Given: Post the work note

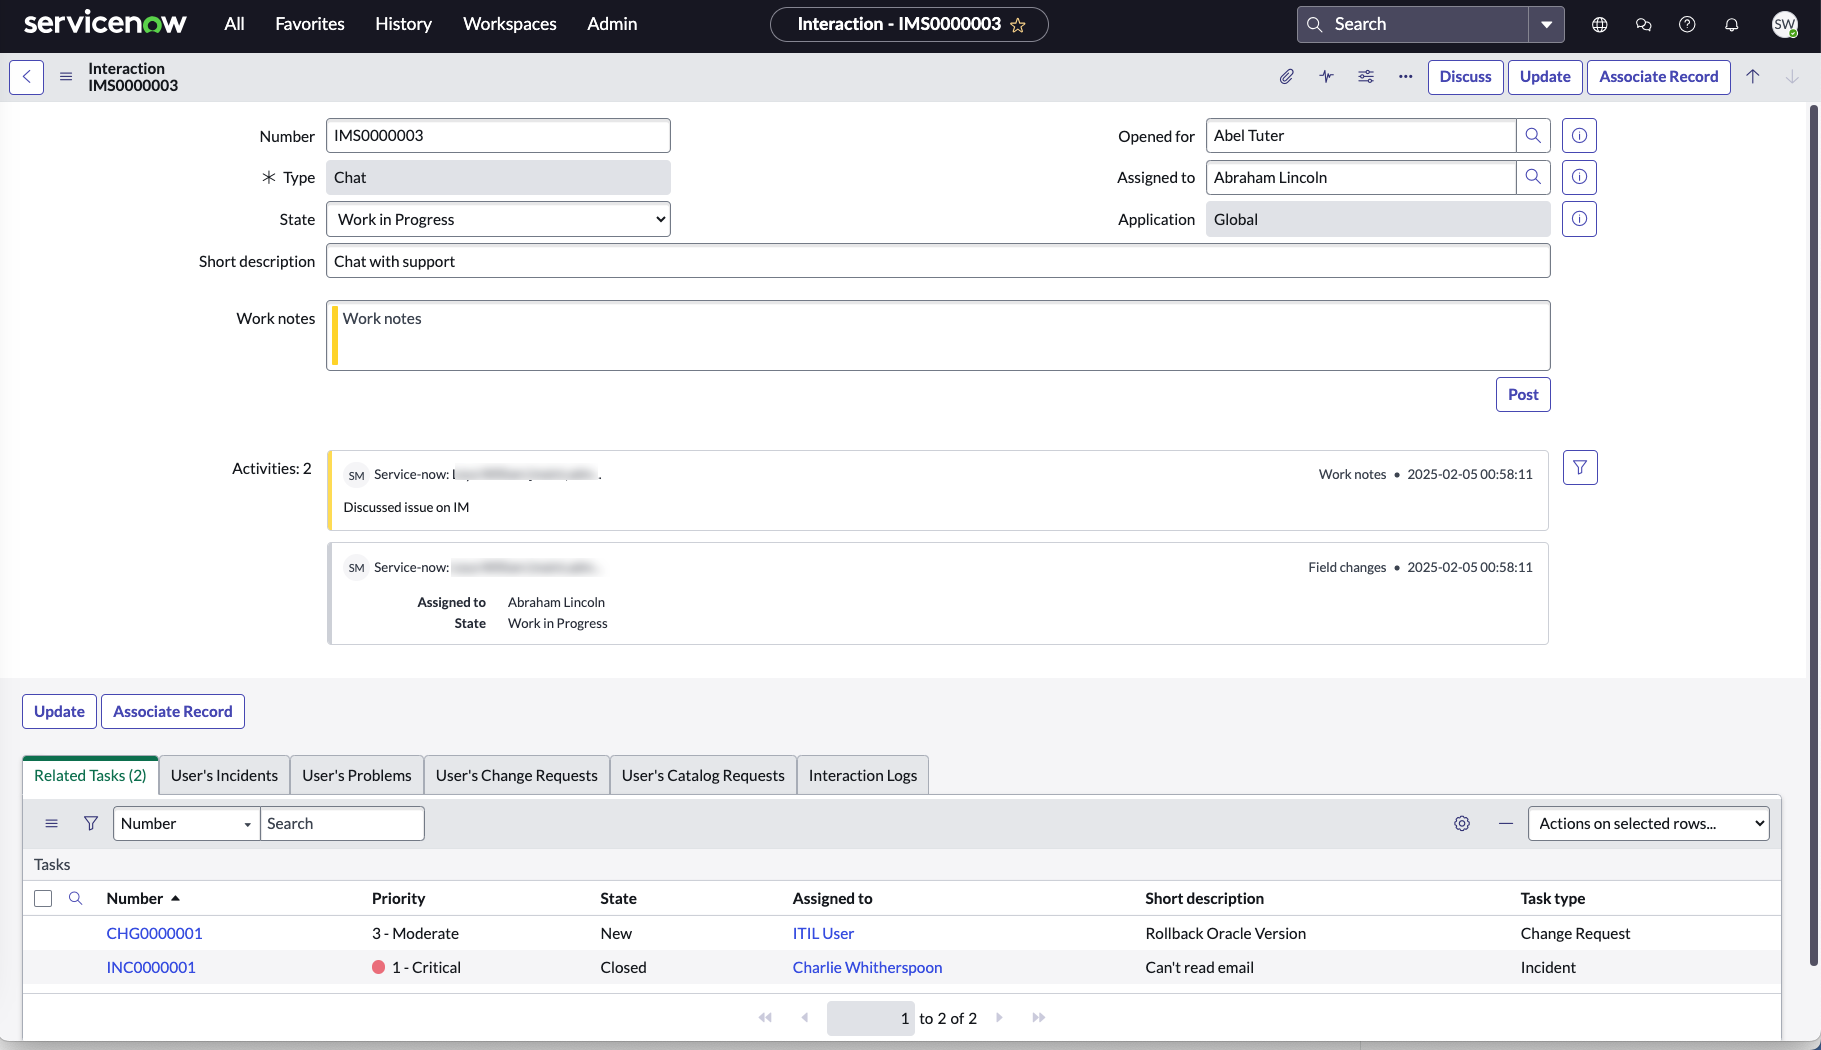Looking at the screenshot, I should [1523, 395].
